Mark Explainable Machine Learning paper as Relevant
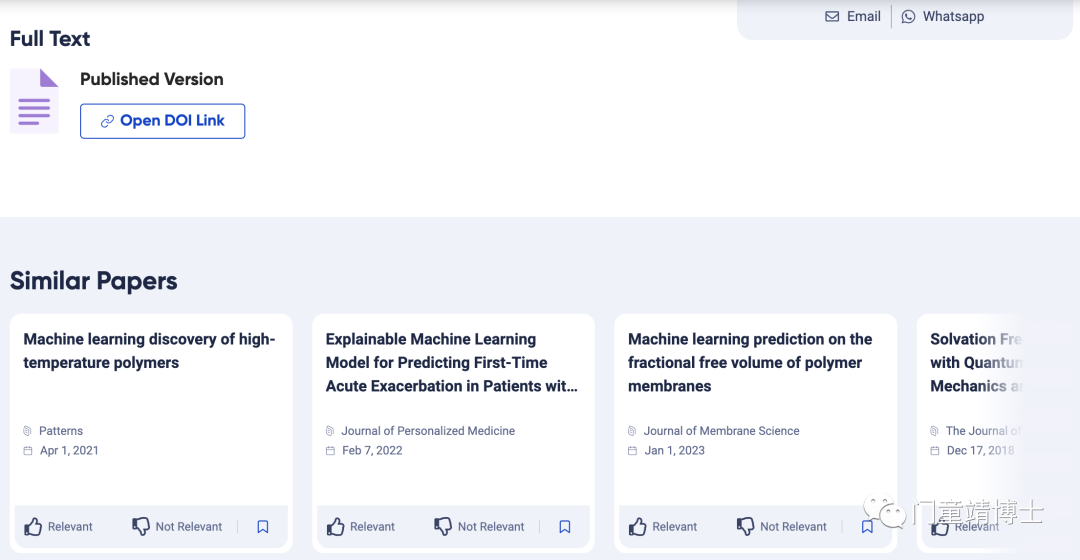The width and height of the screenshot is (1080, 560). [x=361, y=527]
